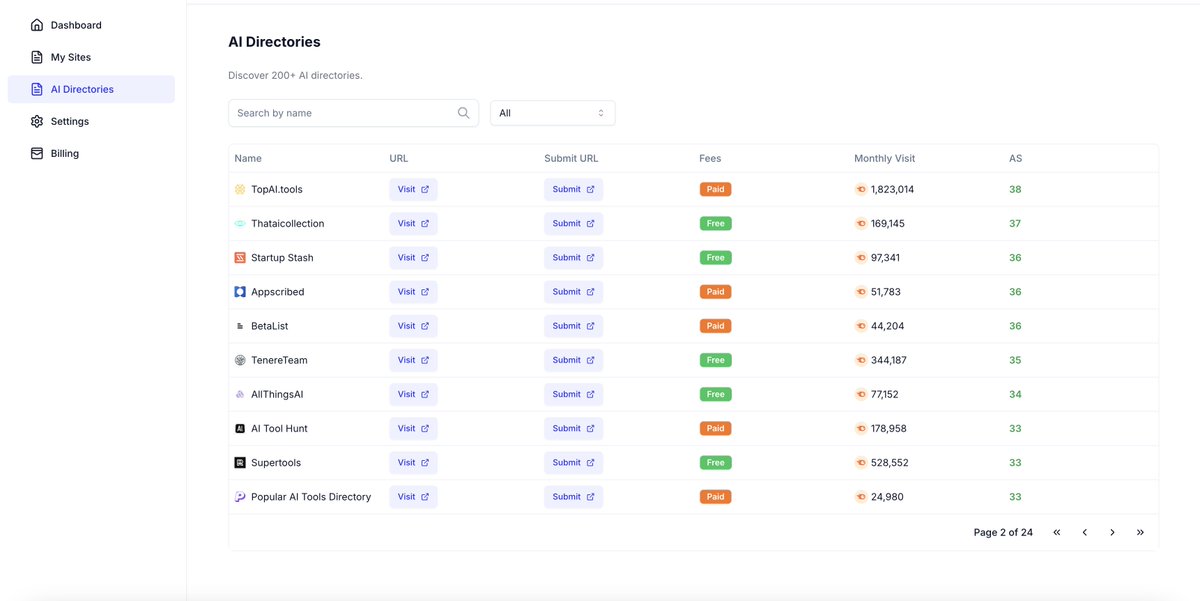1200x601 pixels.
Task: Visit the AI Tool Hunt site
Action: (x=413, y=428)
